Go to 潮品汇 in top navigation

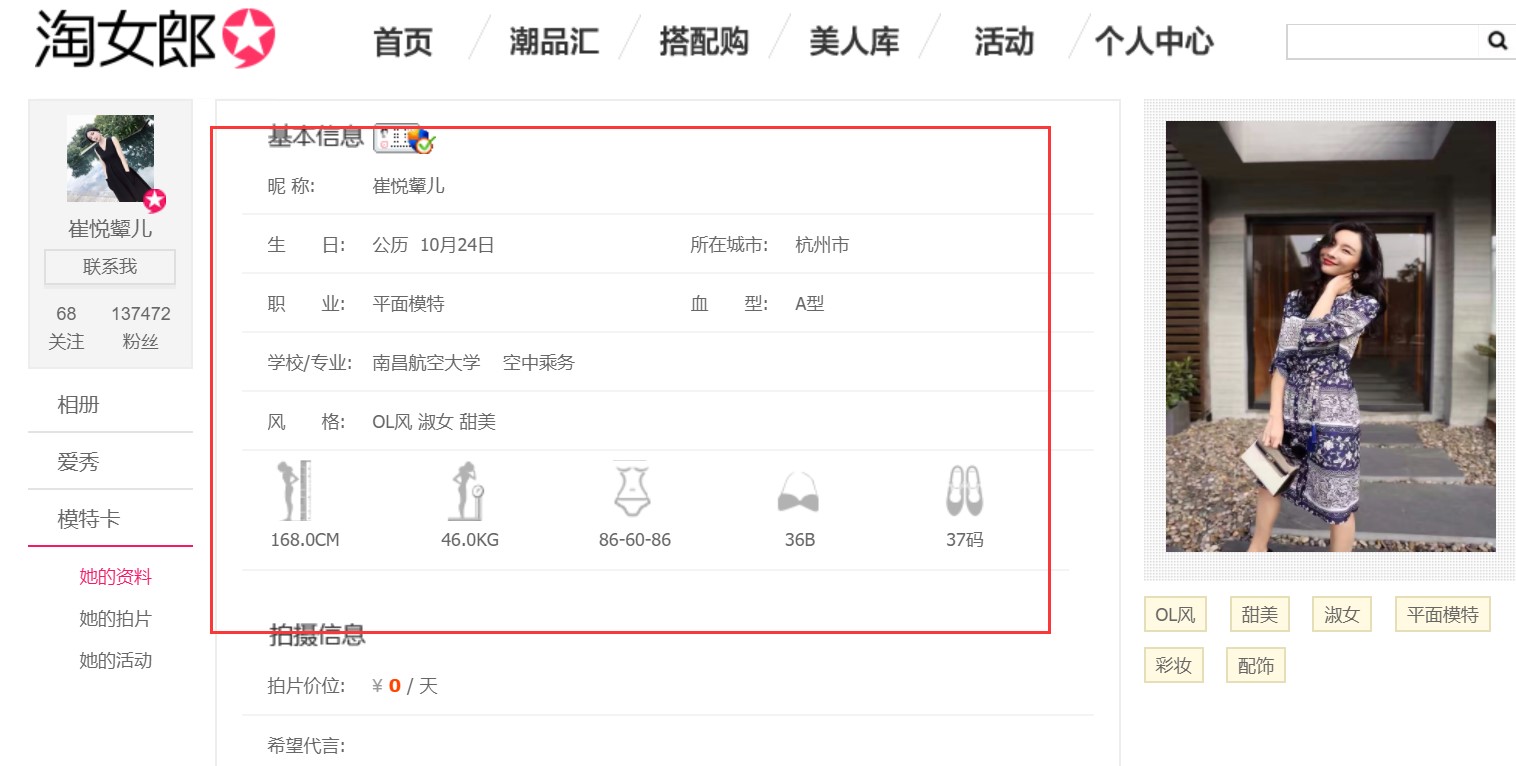tap(554, 42)
